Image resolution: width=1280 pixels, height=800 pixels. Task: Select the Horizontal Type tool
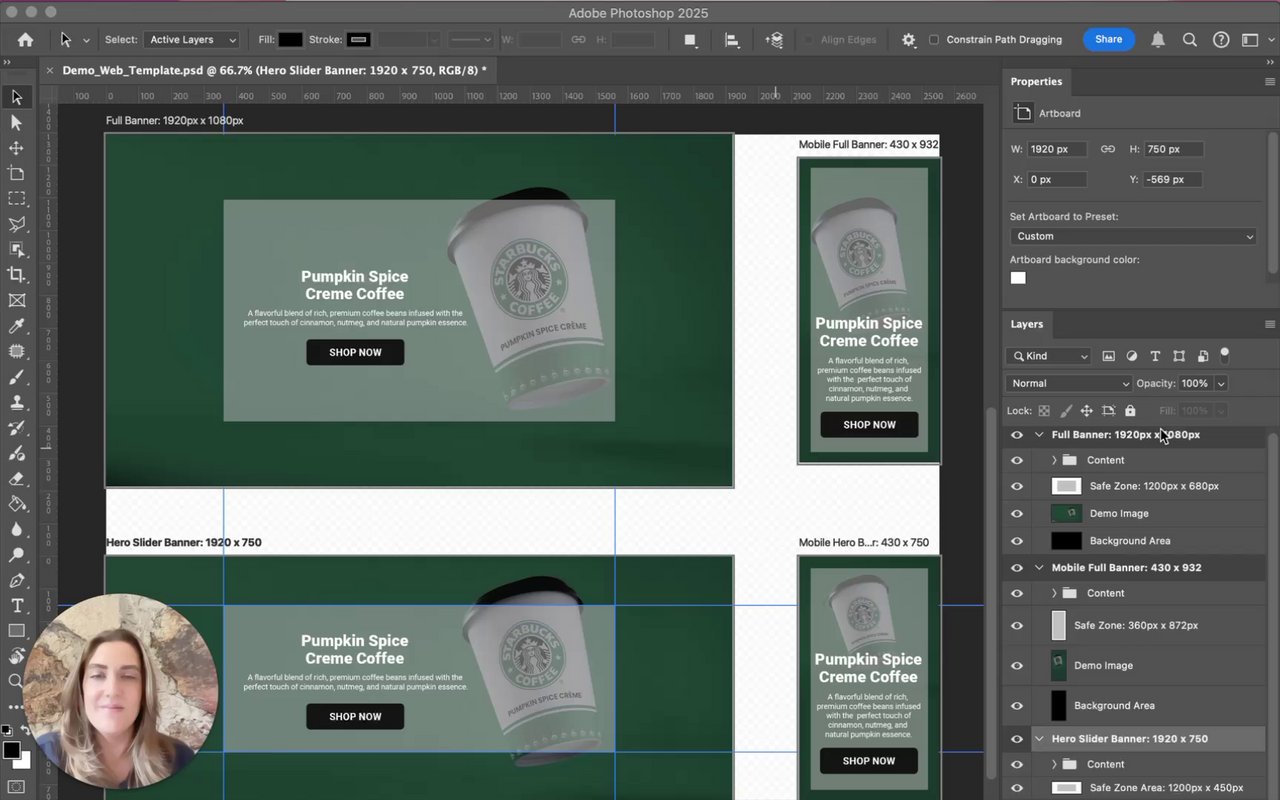pyautogui.click(x=16, y=606)
